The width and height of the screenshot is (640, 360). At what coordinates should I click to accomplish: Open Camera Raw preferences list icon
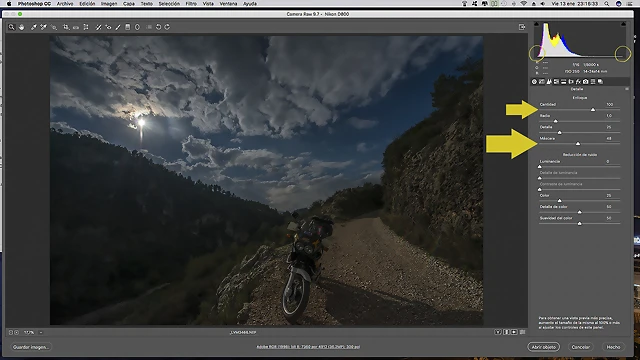click(x=149, y=27)
